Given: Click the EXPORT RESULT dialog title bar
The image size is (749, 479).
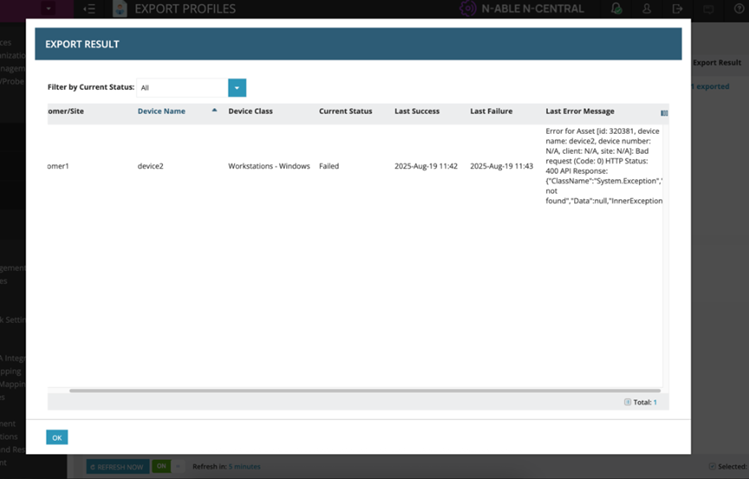Looking at the screenshot, I should pyautogui.click(x=358, y=44).
